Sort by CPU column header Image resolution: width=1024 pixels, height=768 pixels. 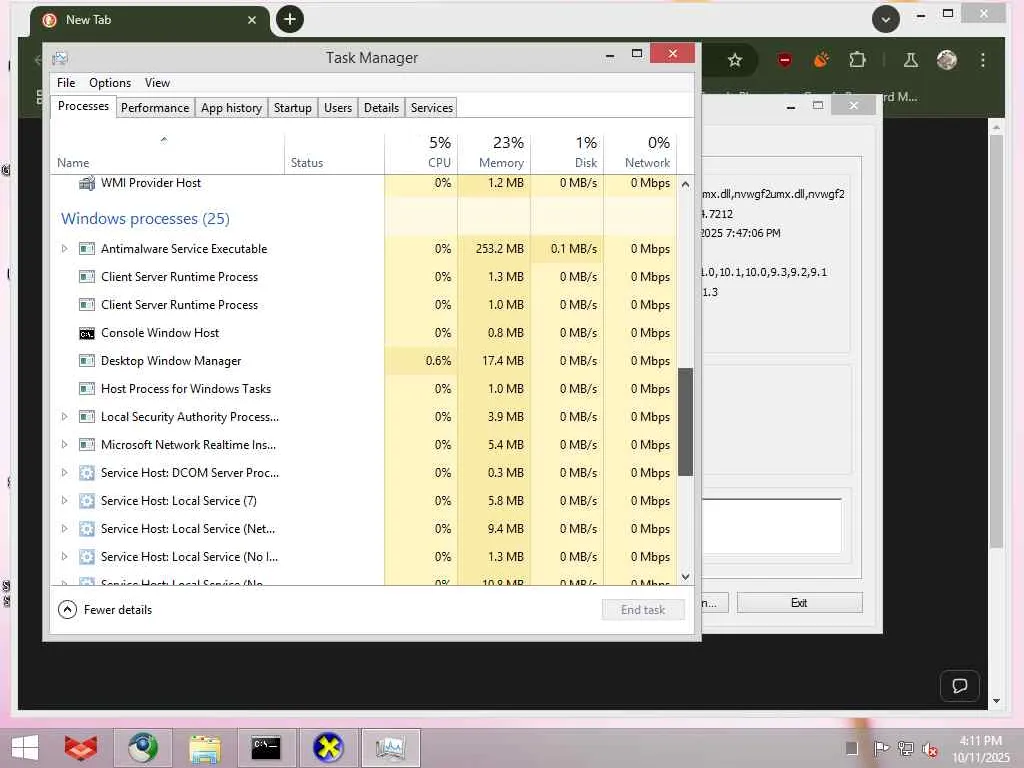421,154
